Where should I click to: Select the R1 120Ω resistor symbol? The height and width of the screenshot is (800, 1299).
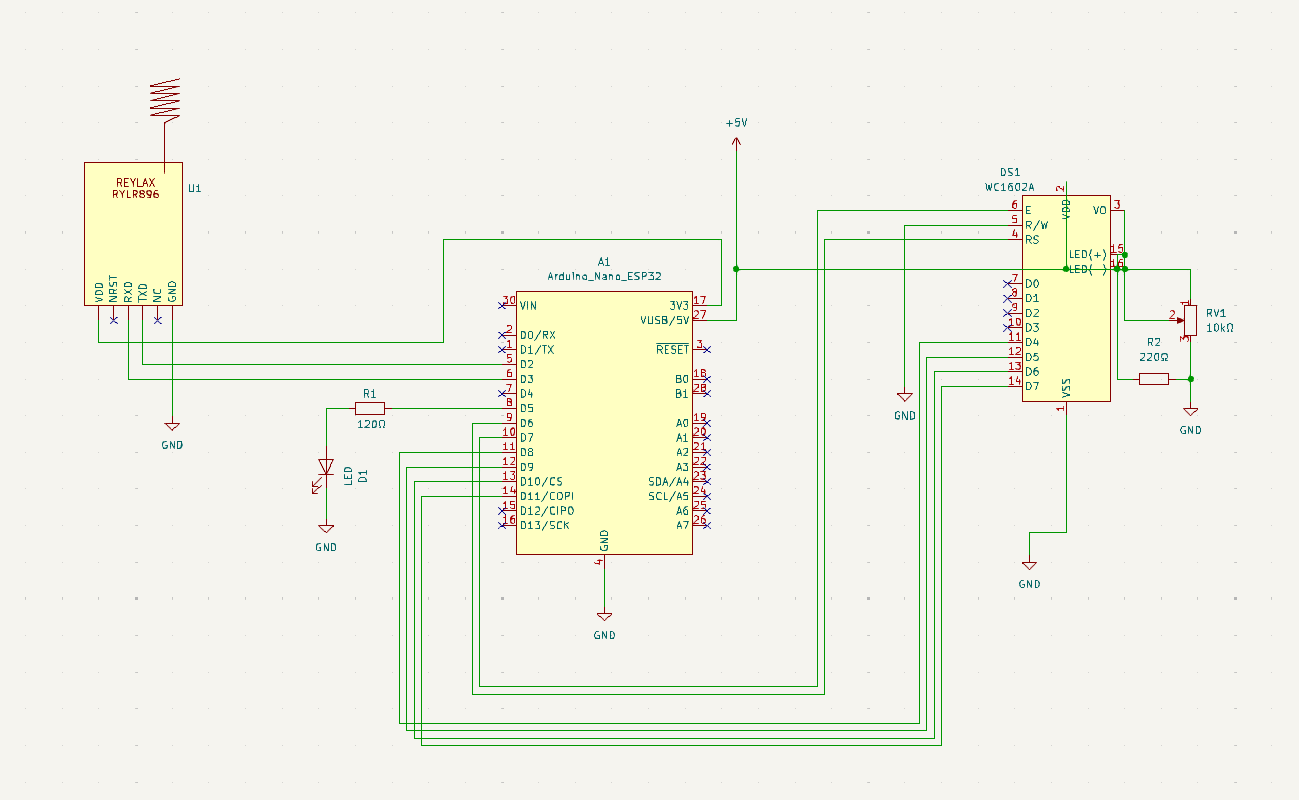(370, 408)
